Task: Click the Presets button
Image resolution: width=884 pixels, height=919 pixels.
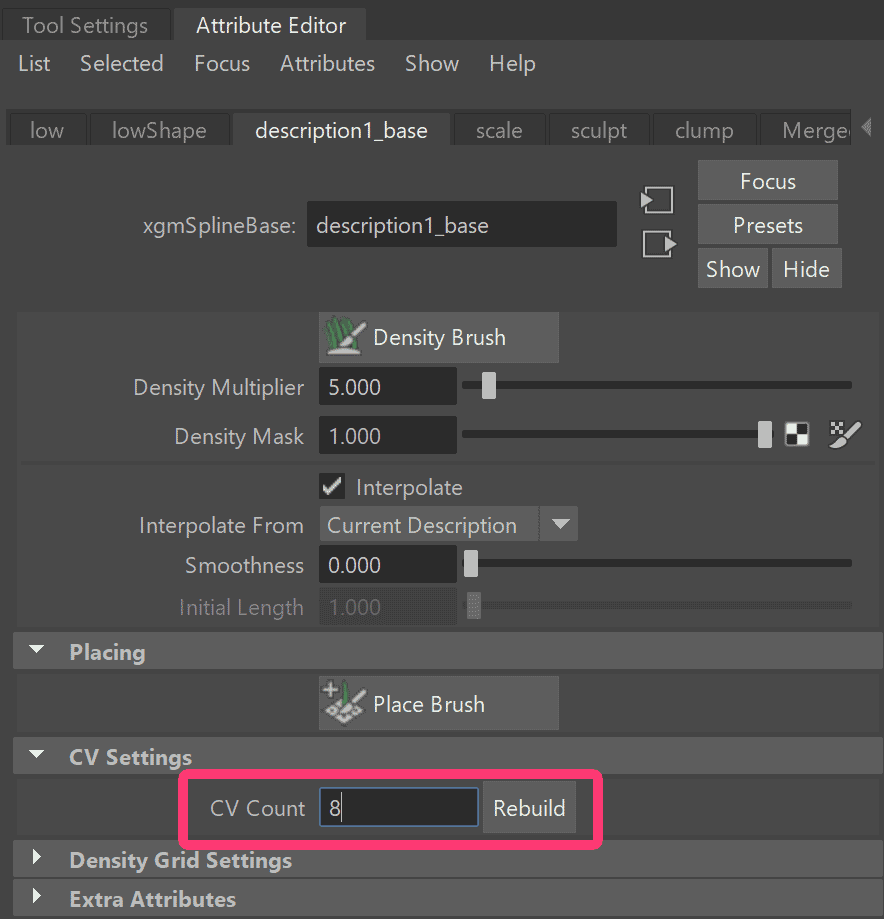Action: click(767, 225)
